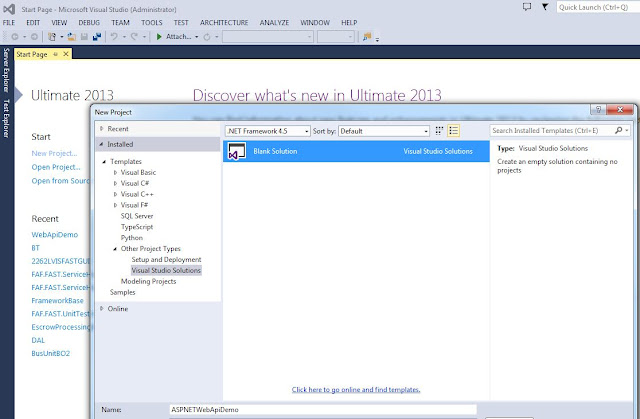
Task: Click the Undo arrow icon
Action: pyautogui.click(x=114, y=37)
